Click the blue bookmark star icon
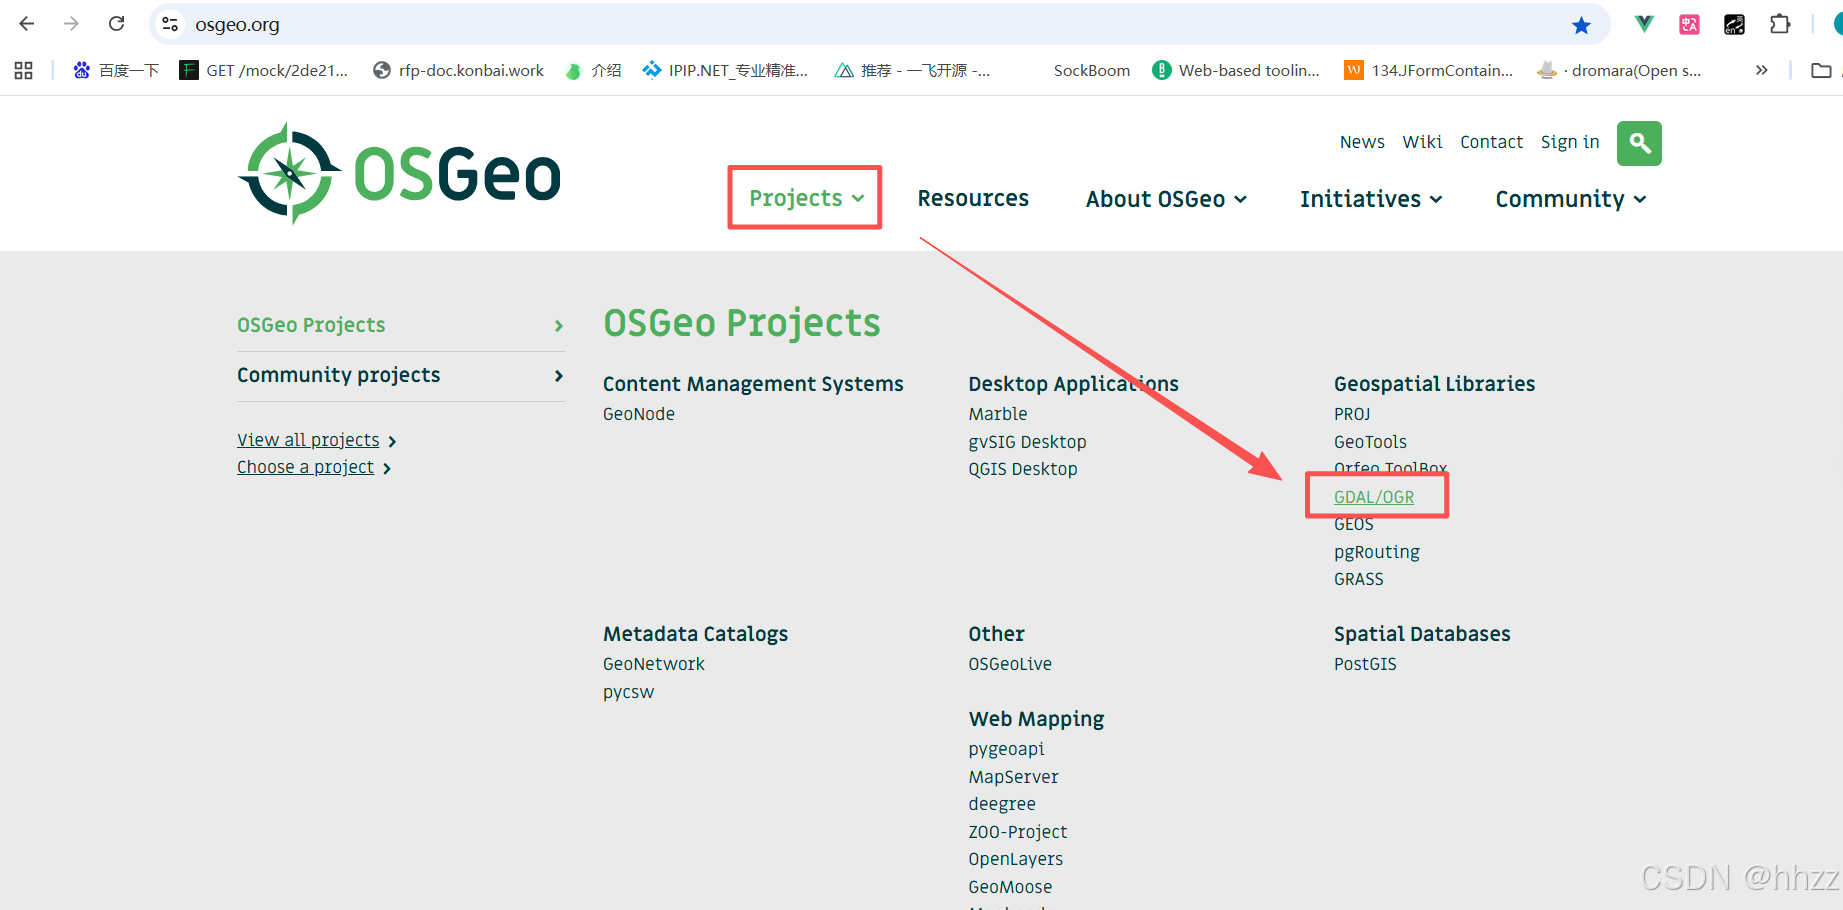Image resolution: width=1843 pixels, height=910 pixels. (x=1581, y=25)
